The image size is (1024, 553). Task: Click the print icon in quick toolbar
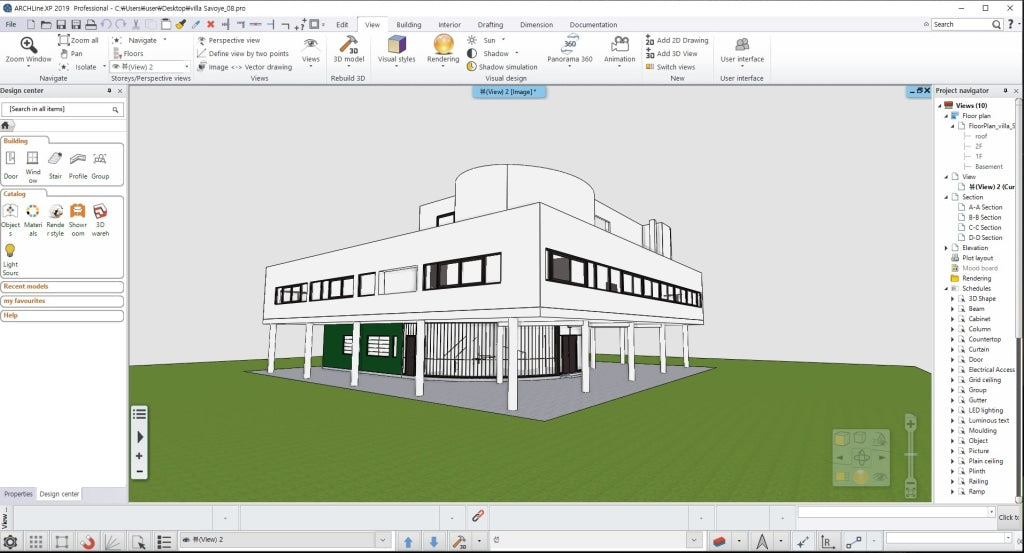[x=91, y=24]
